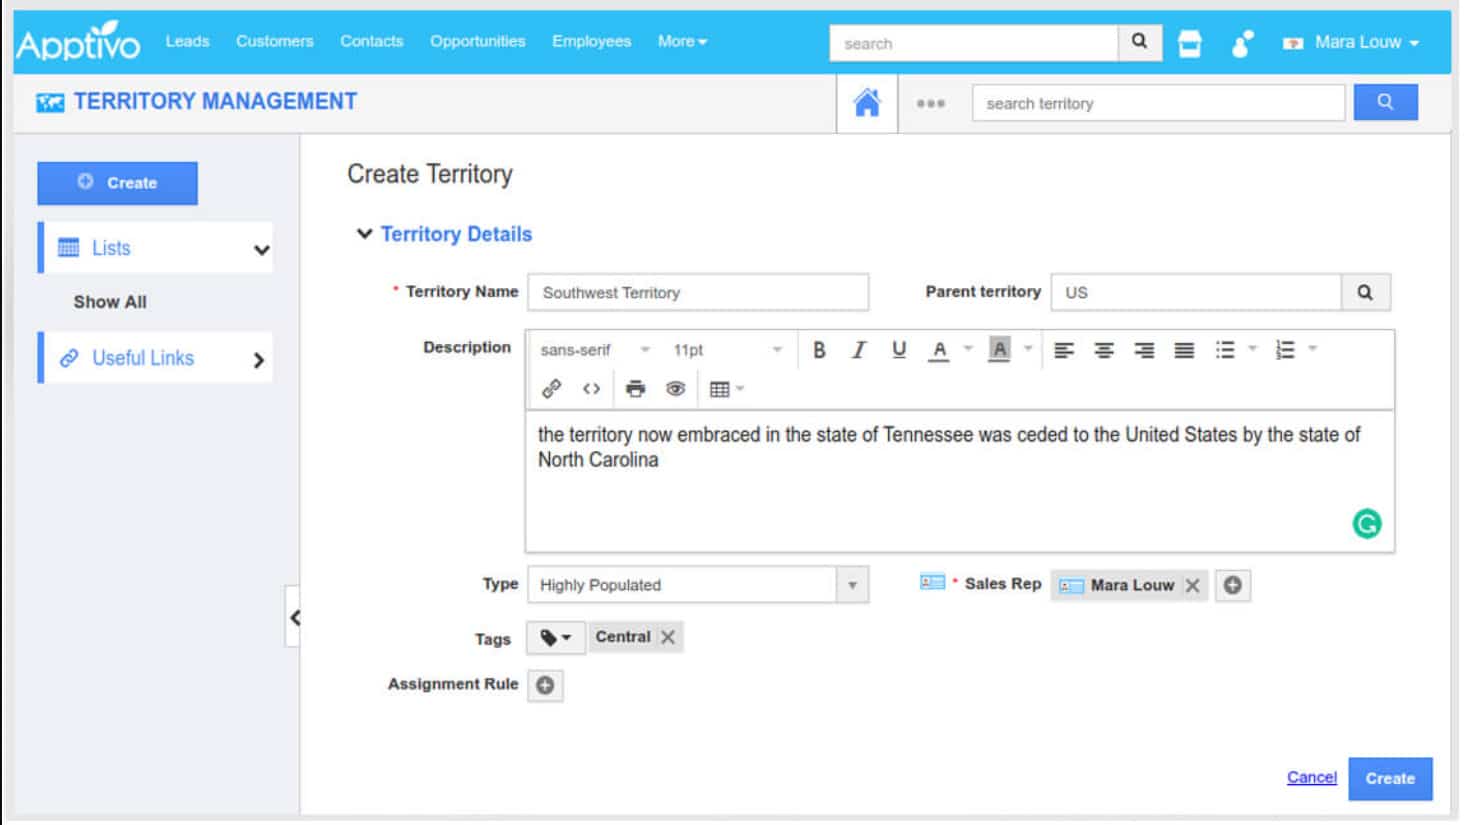Click in the Parent territory field
This screenshot has height=825, width=1465.
click(x=1196, y=292)
